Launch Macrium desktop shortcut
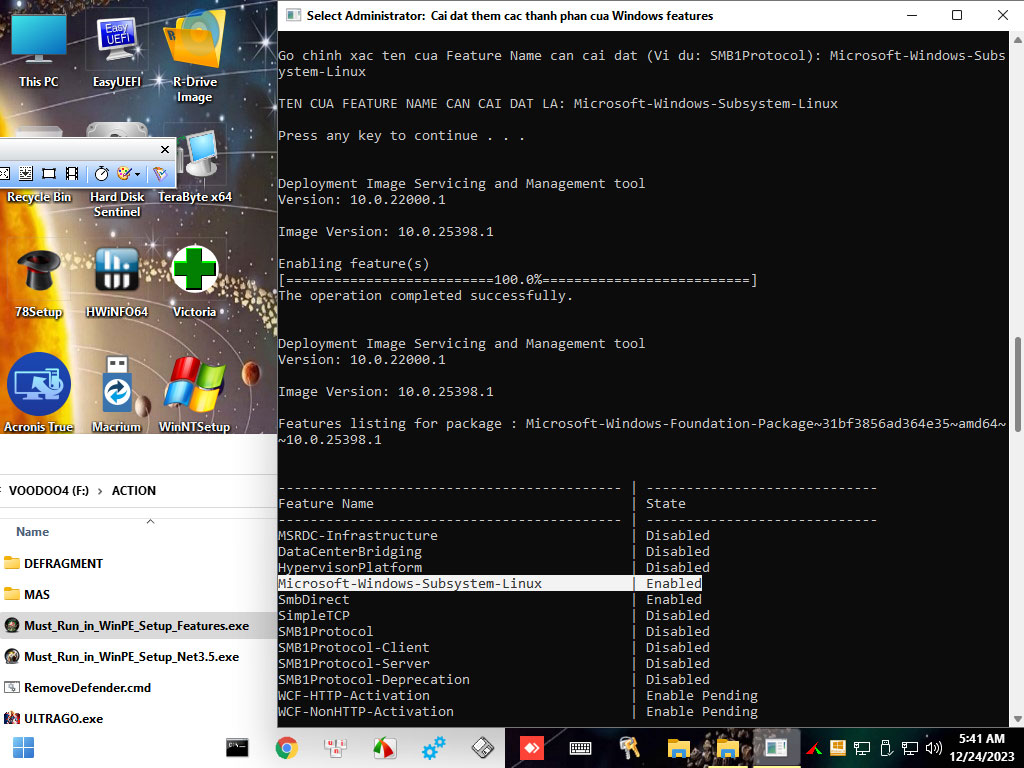The width and height of the screenshot is (1024, 768). 117,392
